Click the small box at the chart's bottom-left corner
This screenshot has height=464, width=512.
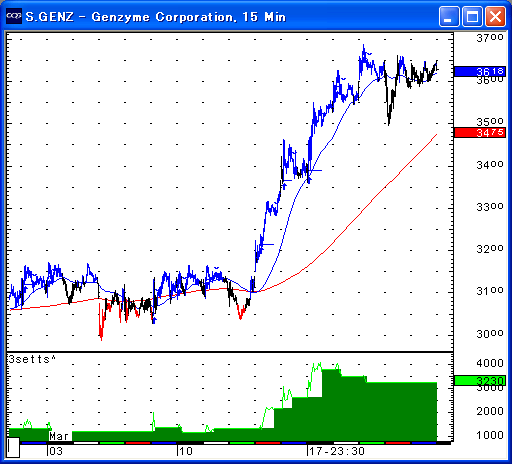pyautogui.click(x=13, y=448)
